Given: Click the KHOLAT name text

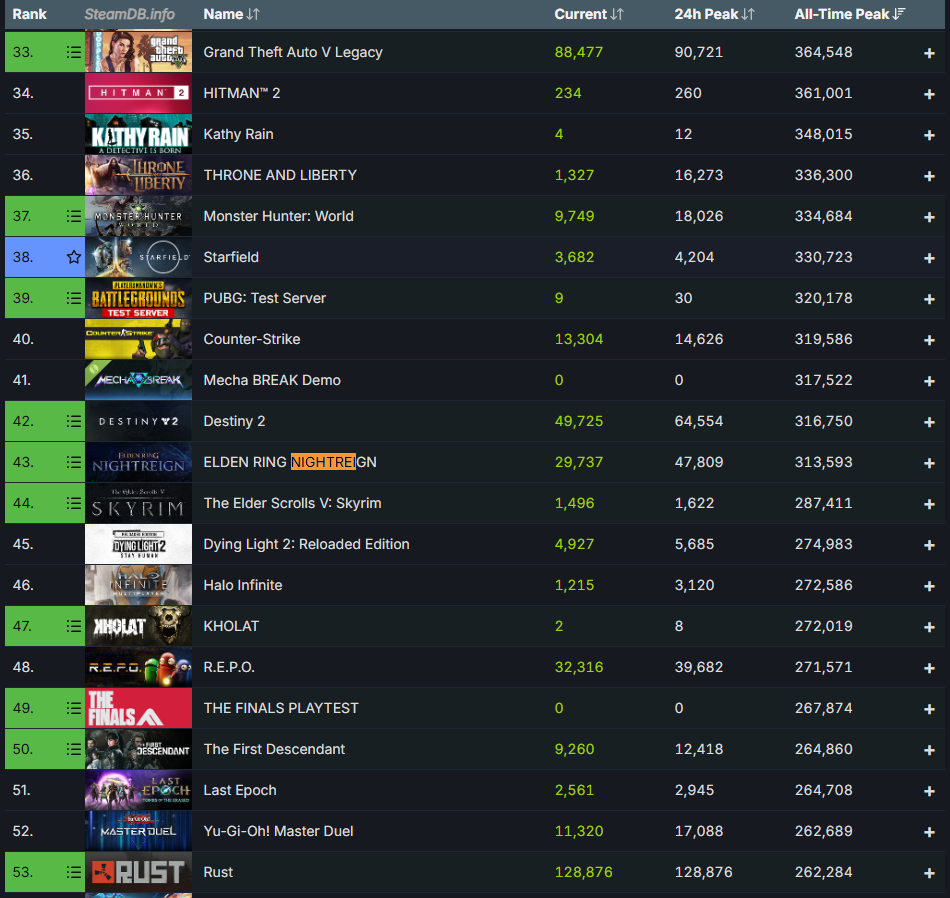Looking at the screenshot, I should [231, 626].
